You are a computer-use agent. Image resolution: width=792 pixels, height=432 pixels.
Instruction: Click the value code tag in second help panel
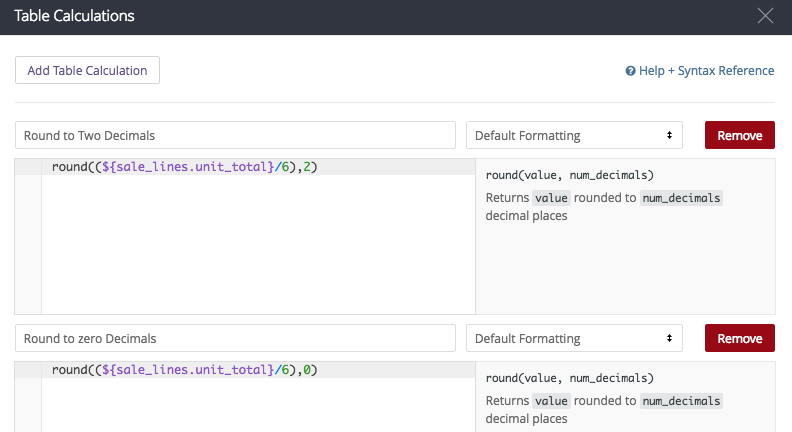(x=551, y=401)
